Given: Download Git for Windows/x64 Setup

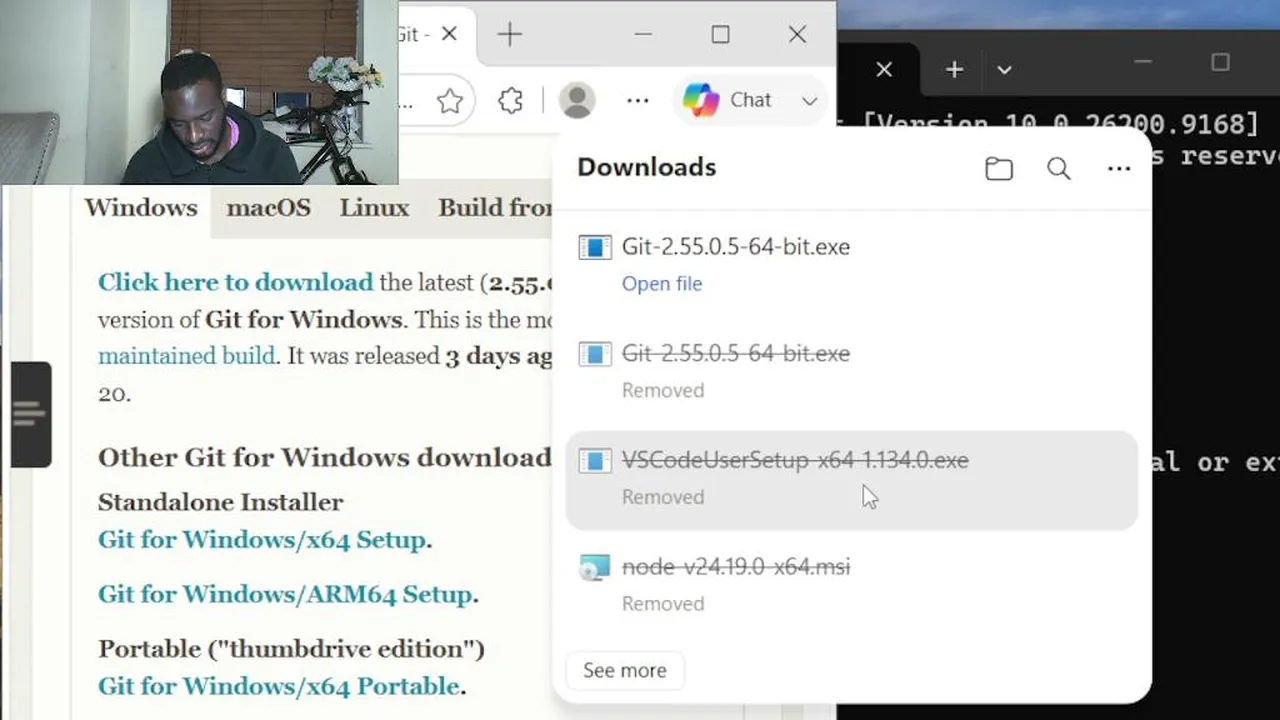Looking at the screenshot, I should [x=262, y=540].
